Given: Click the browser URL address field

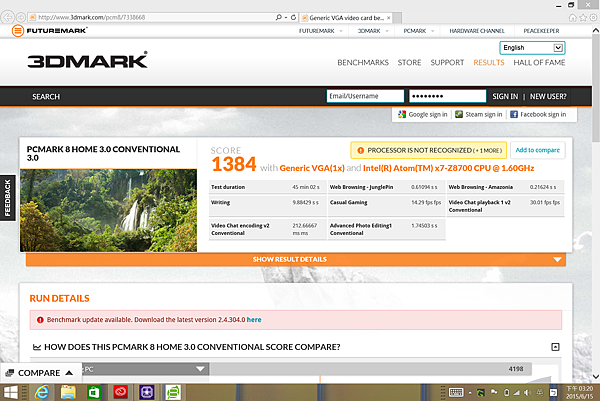Looking at the screenshot, I should (153, 17).
